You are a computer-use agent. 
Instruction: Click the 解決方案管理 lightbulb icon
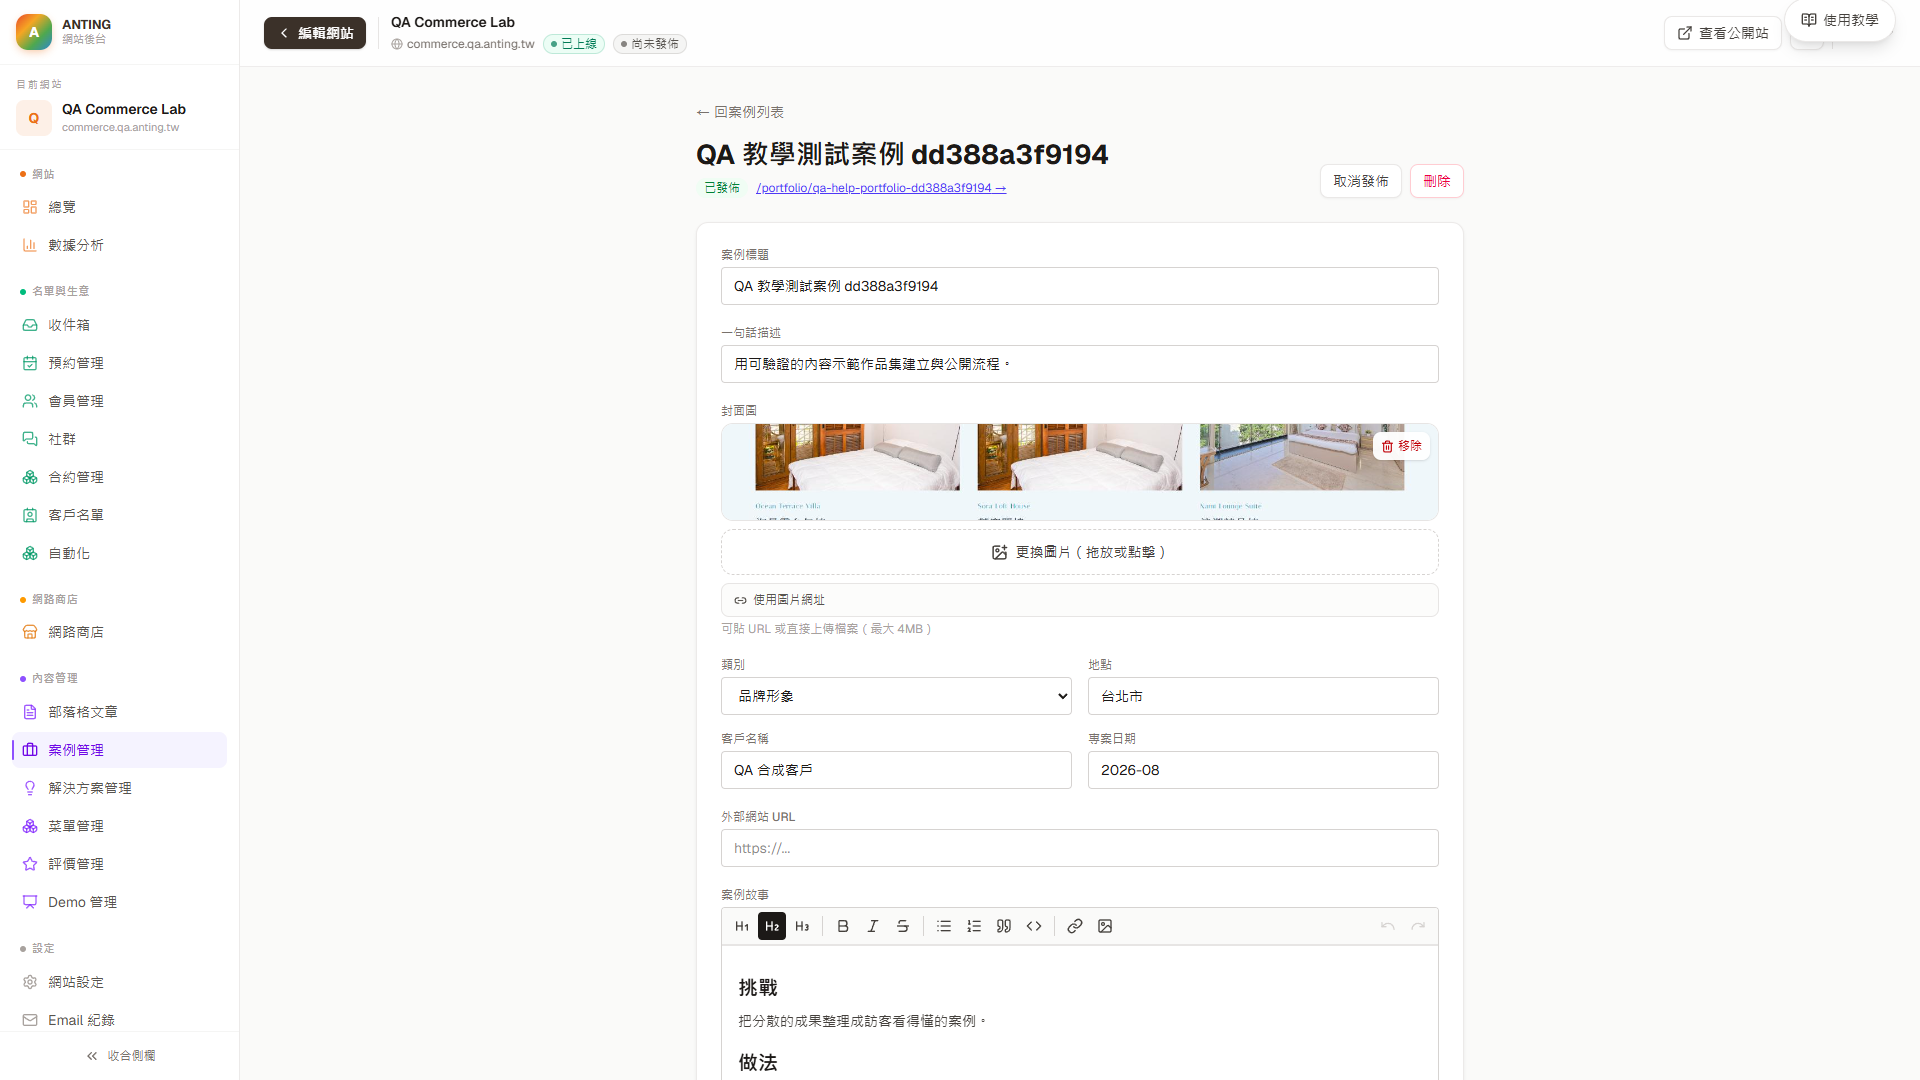click(30, 788)
